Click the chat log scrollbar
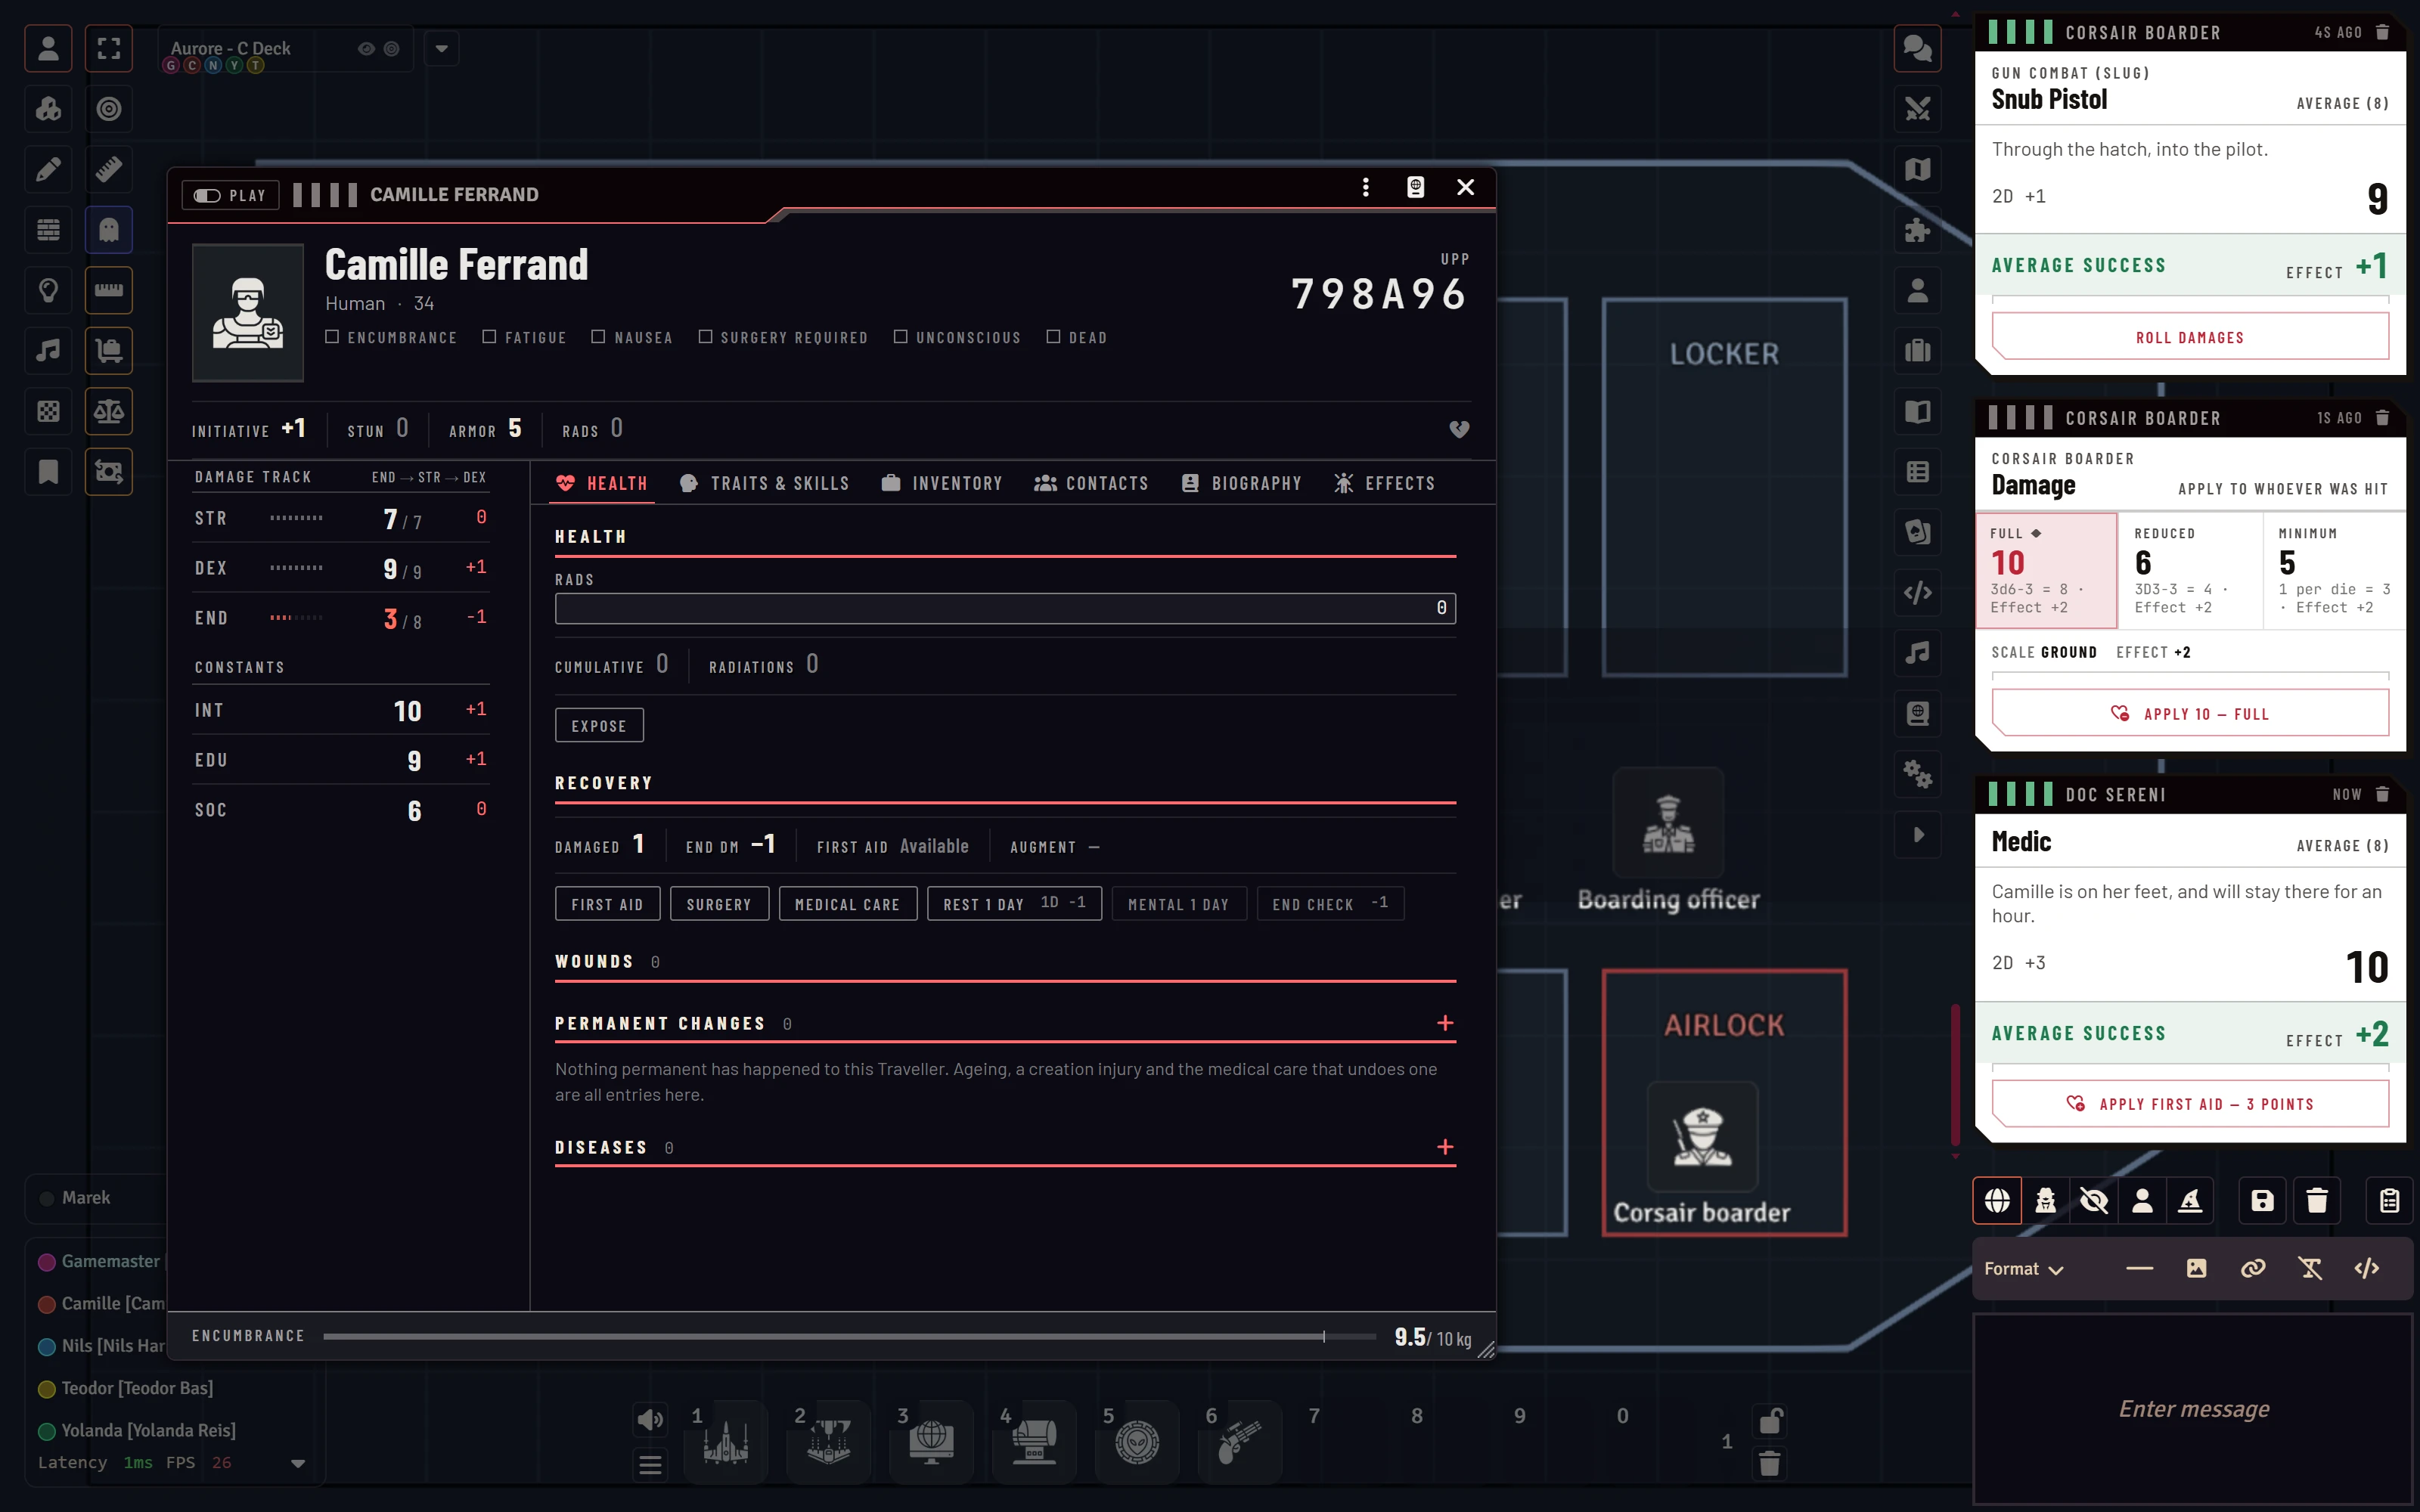This screenshot has width=2420, height=1512. 1955,1074
